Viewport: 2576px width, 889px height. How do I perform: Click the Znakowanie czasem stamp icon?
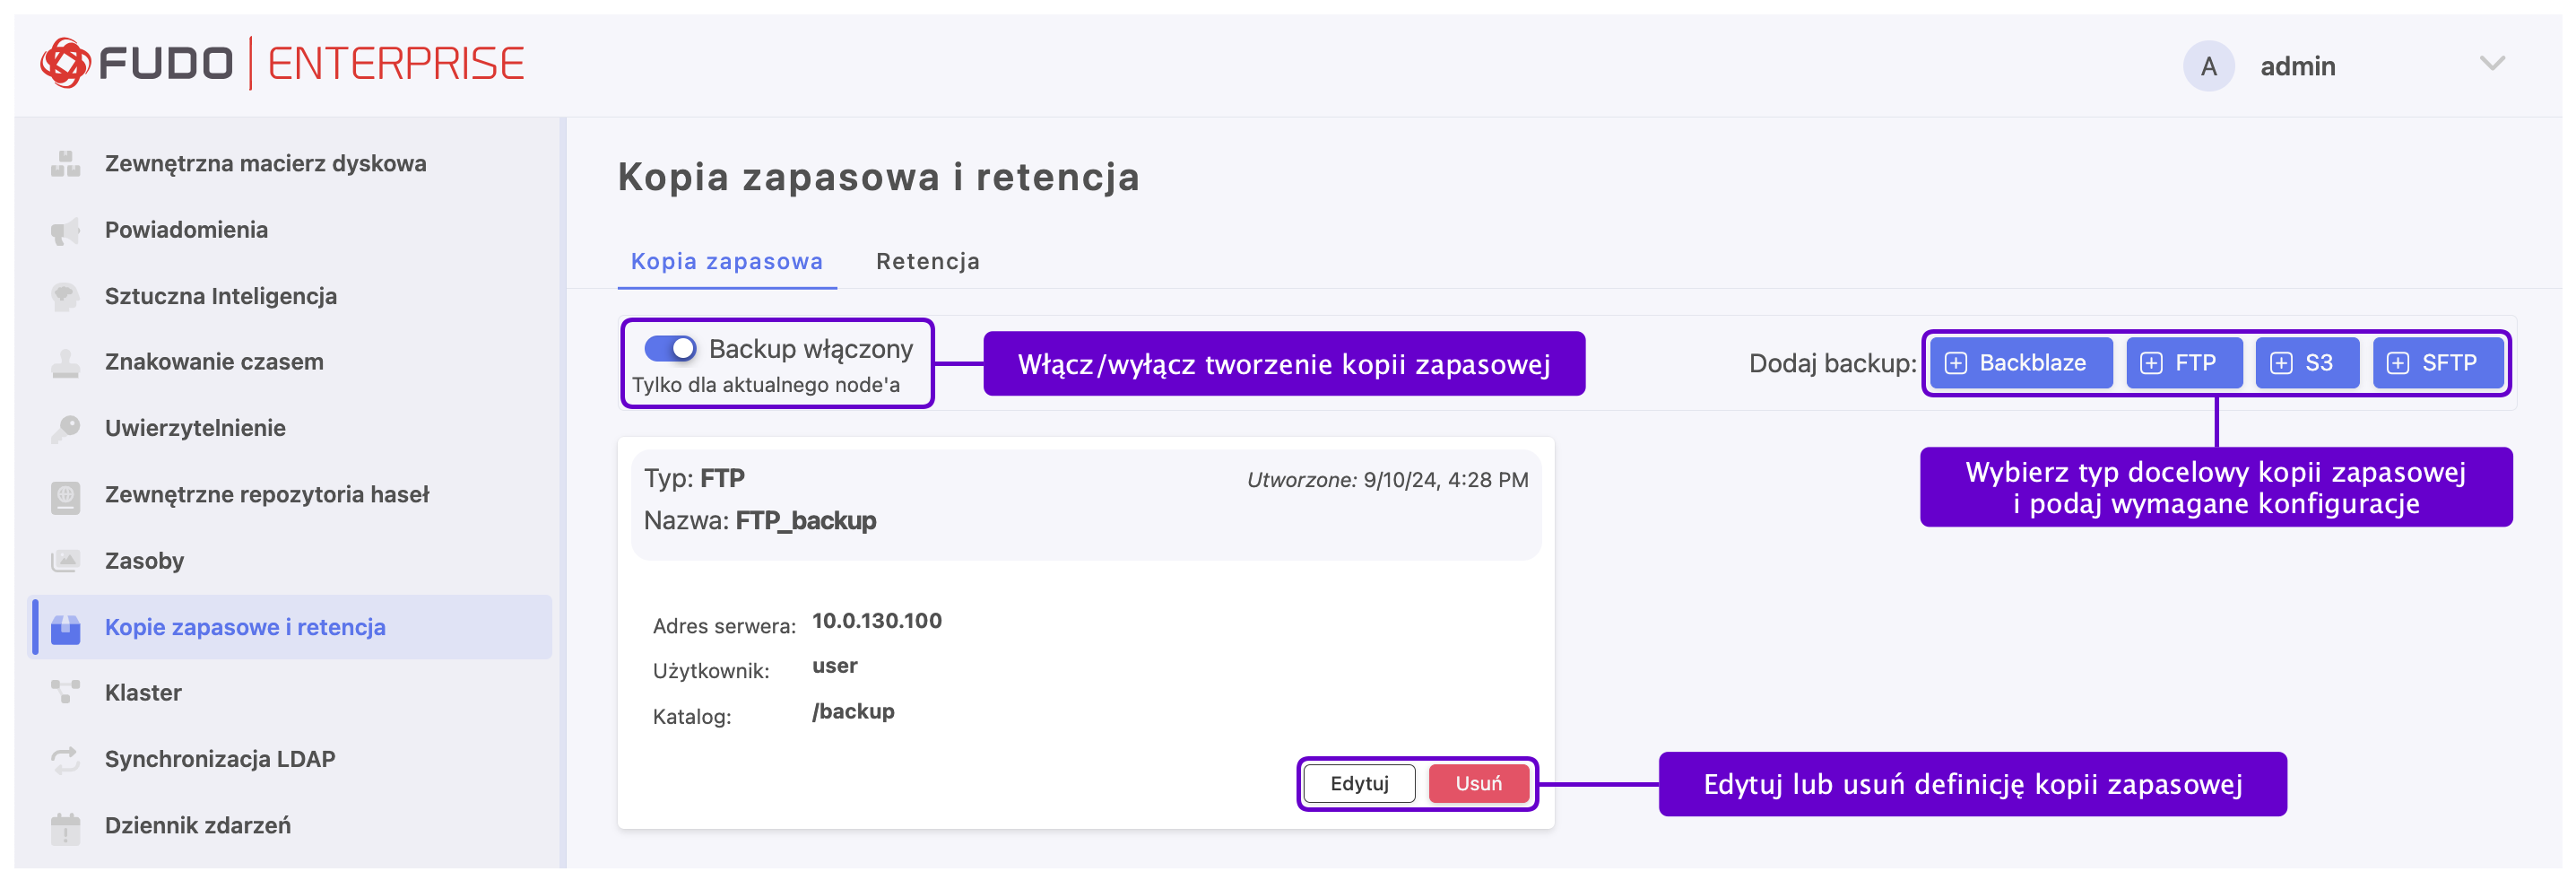click(x=65, y=363)
